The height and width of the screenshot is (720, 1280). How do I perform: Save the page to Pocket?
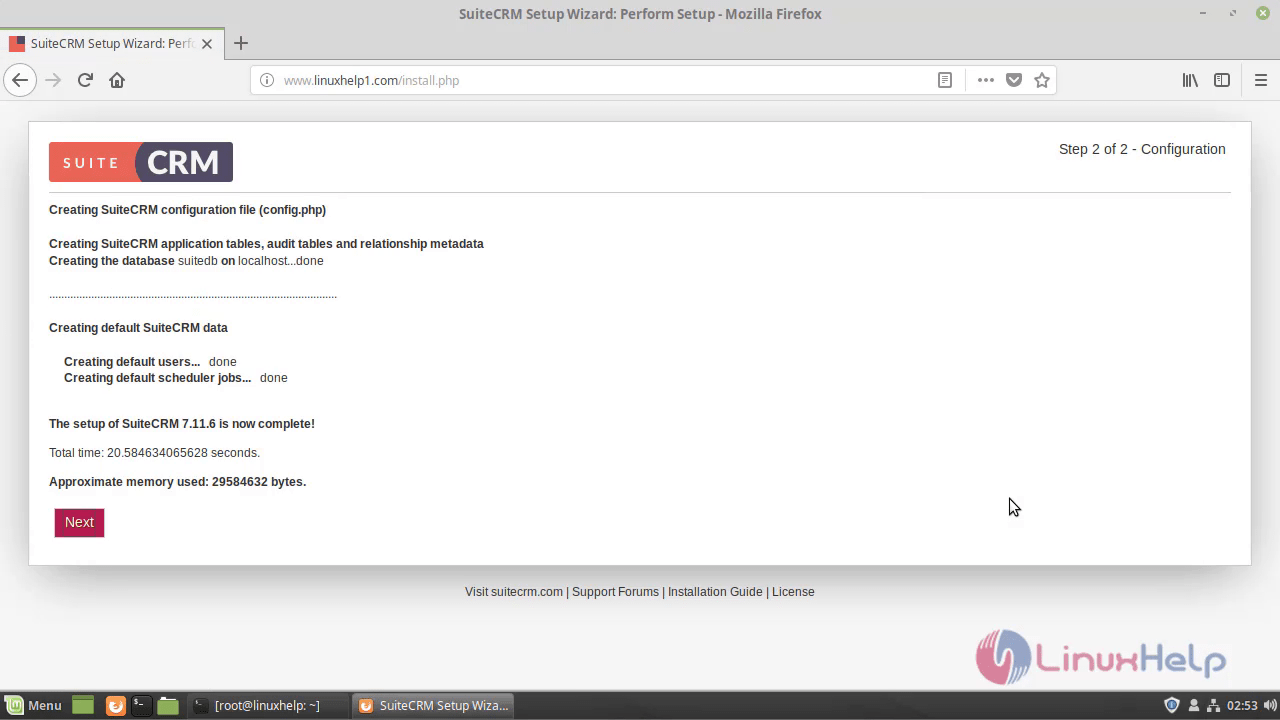coord(1013,80)
